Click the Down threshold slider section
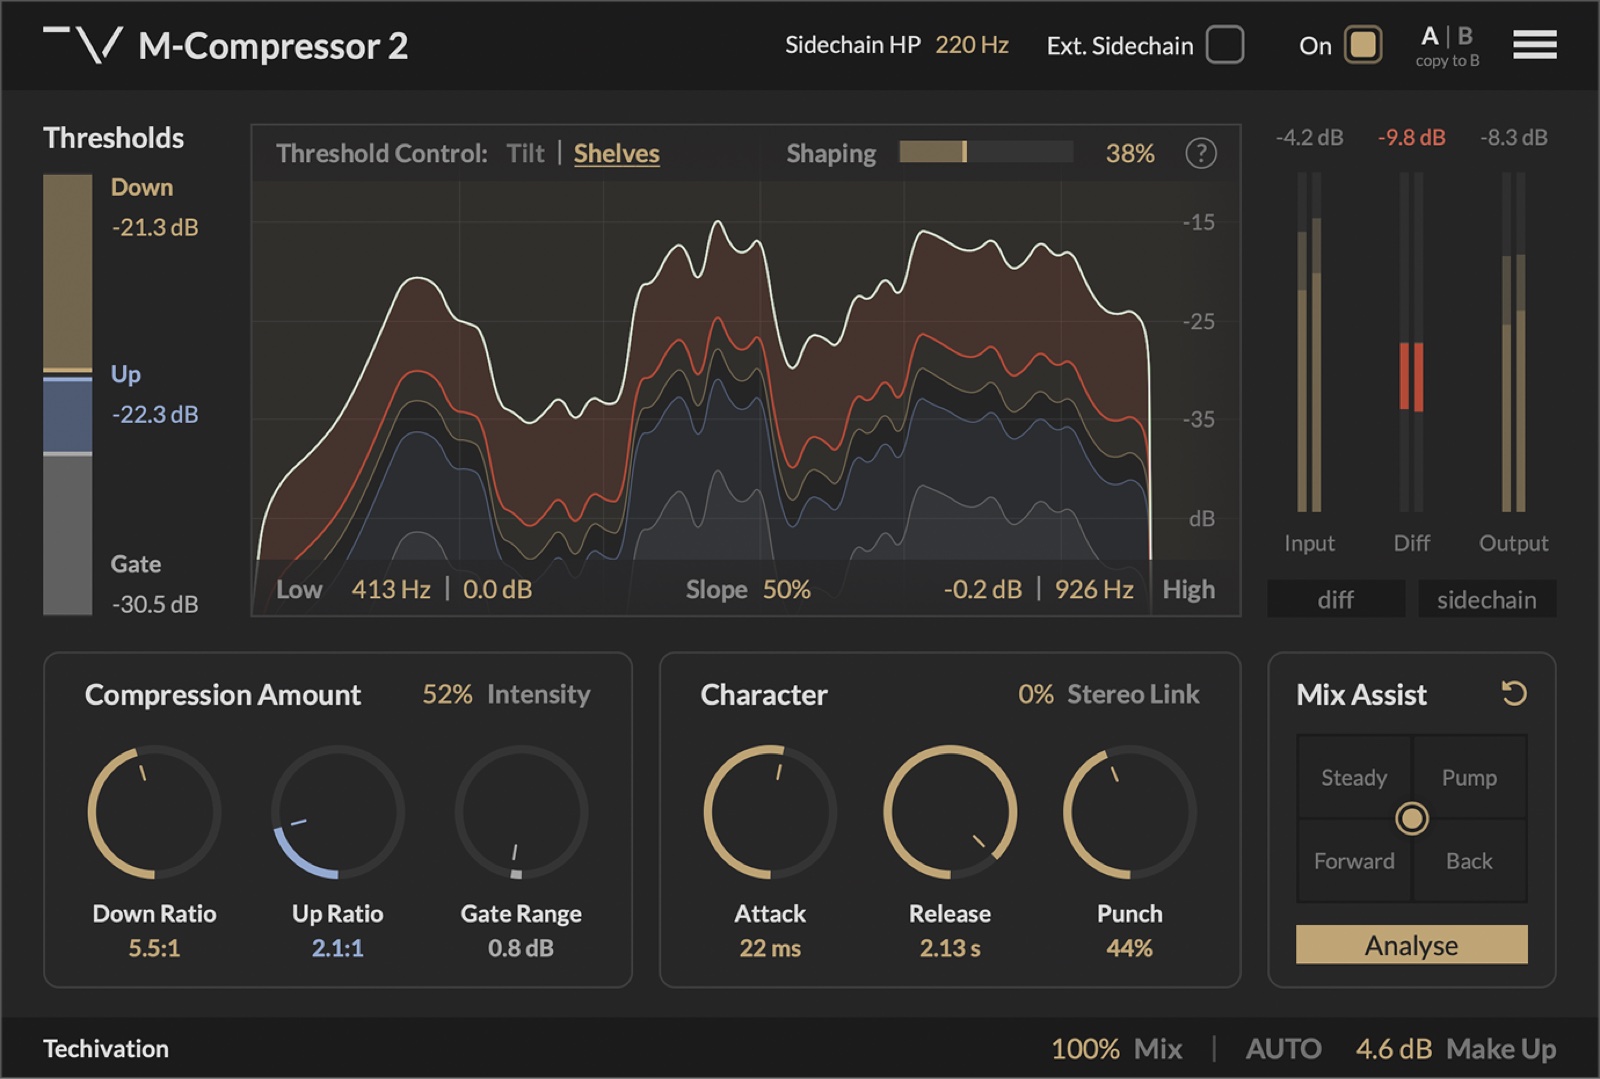The image size is (1600, 1079). click(67, 273)
